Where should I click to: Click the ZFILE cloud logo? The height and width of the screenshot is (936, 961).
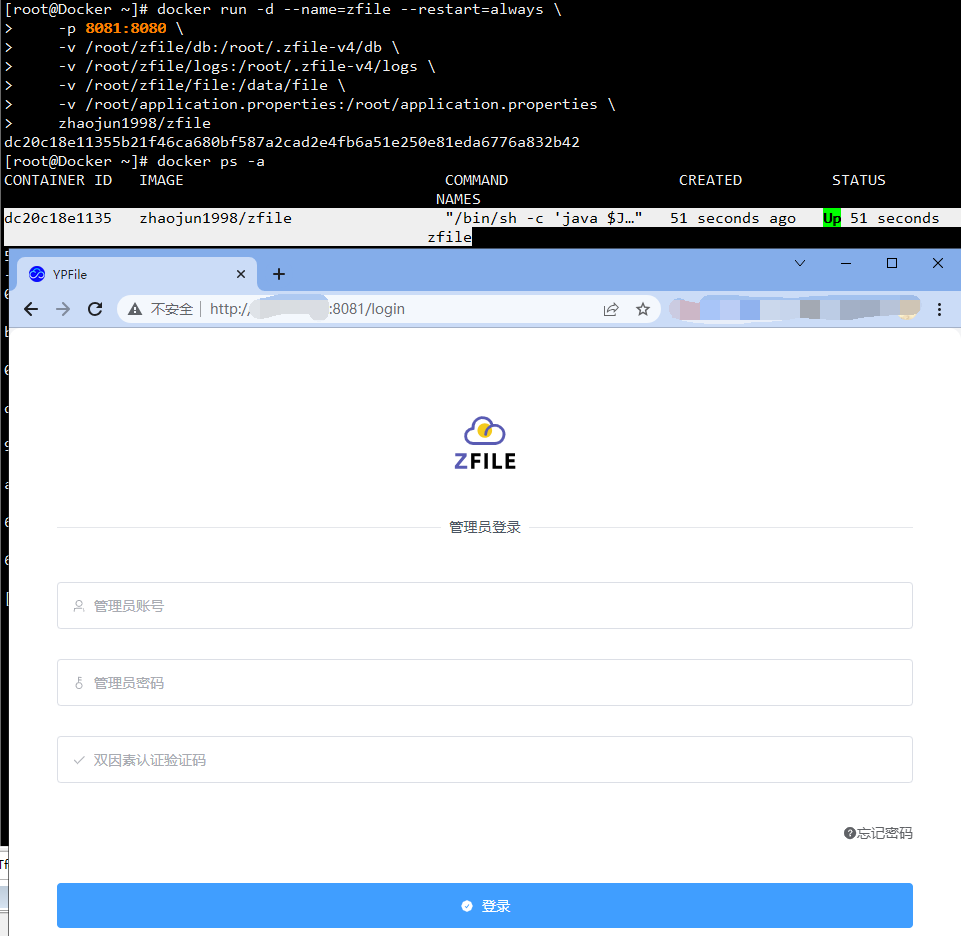click(x=485, y=443)
